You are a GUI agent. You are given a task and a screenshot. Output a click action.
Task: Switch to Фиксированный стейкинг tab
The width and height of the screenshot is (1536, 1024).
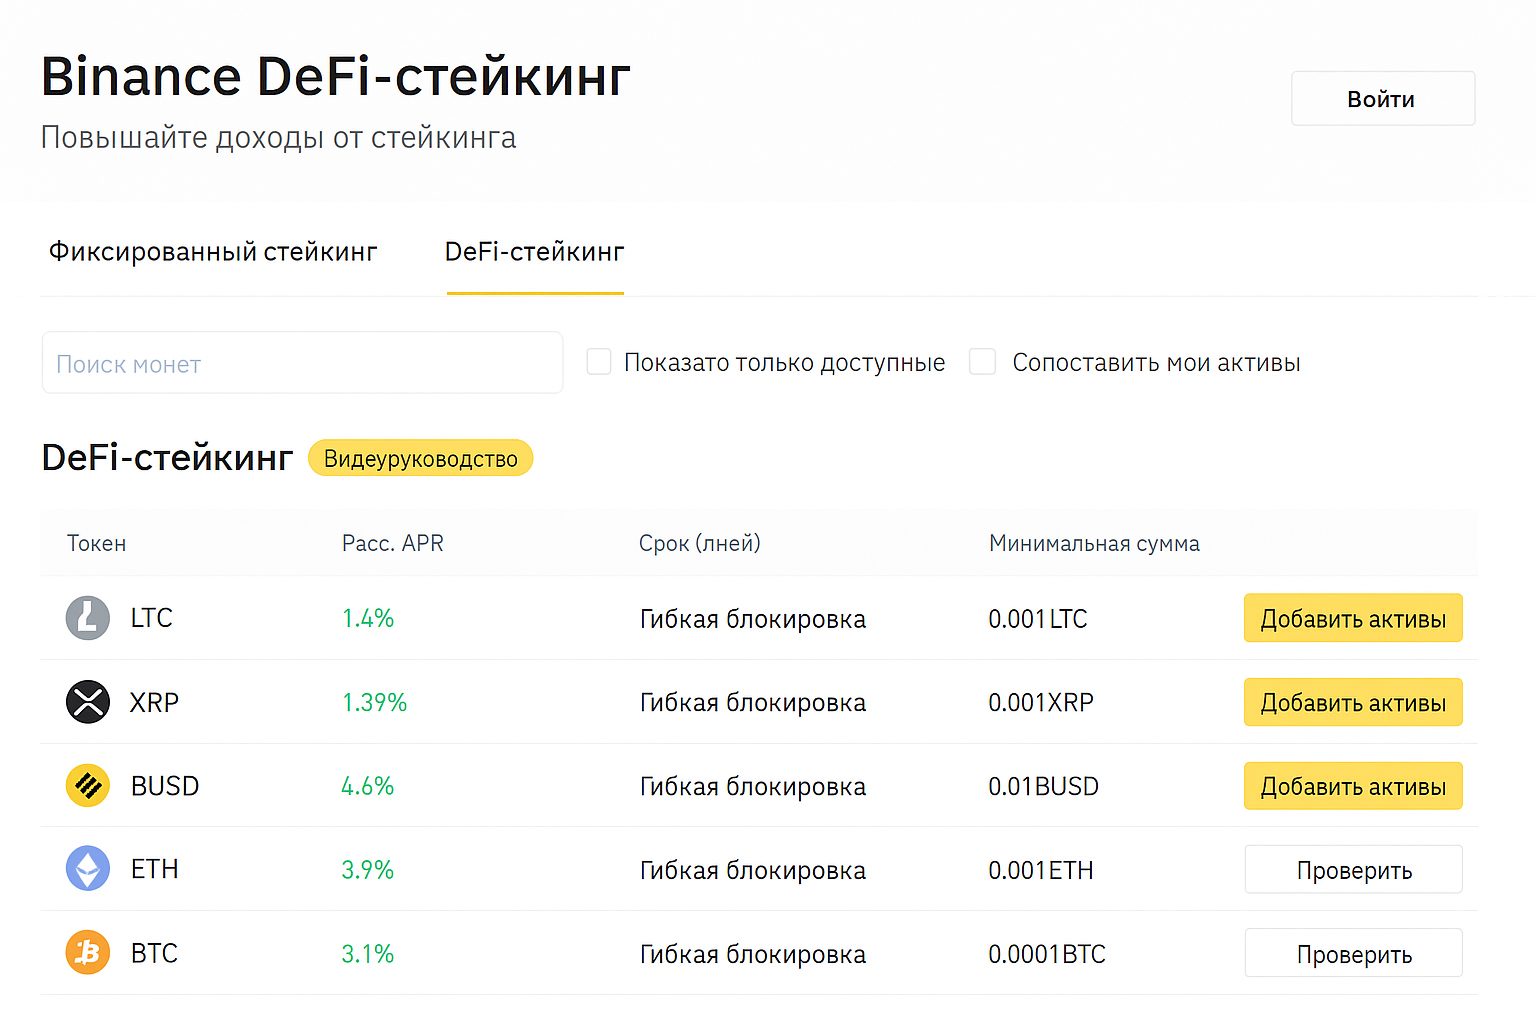click(212, 252)
